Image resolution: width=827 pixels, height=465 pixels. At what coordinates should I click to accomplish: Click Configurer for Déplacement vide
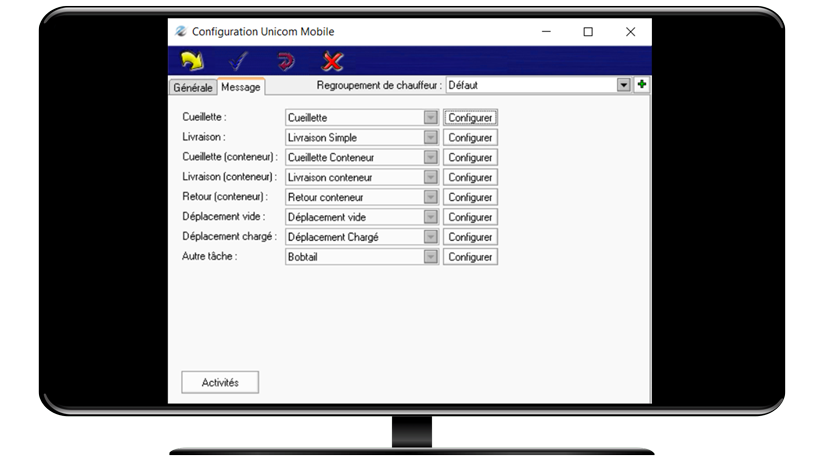[x=470, y=217]
